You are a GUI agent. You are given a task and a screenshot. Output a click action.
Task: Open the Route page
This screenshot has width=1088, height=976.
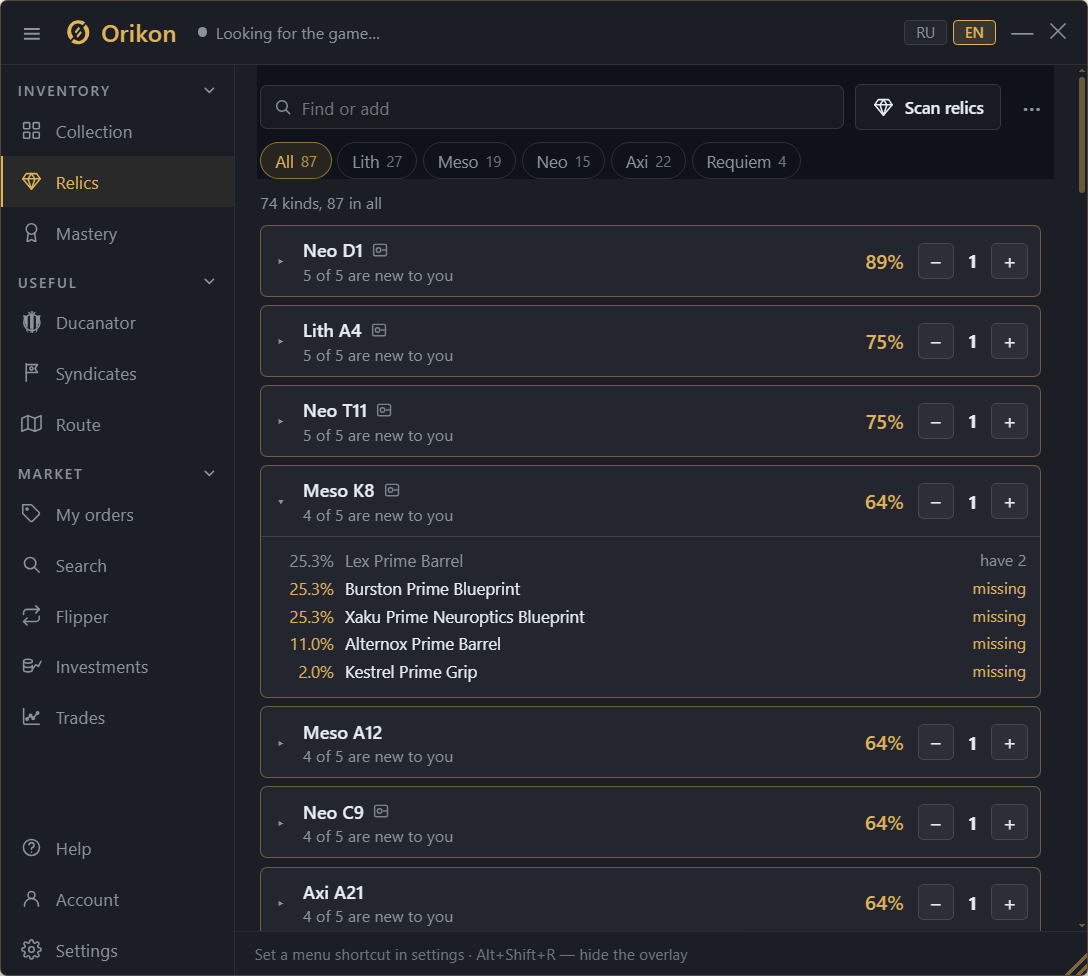pos(117,425)
